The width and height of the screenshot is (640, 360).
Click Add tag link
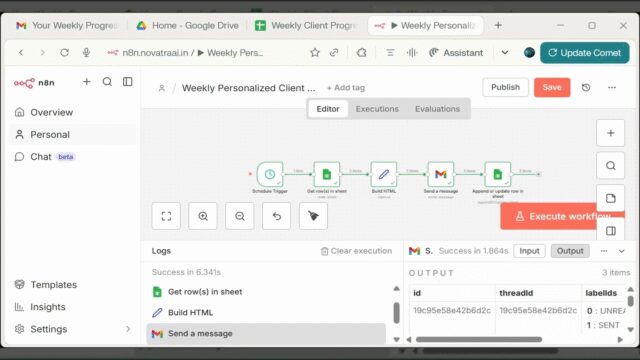[x=346, y=88]
